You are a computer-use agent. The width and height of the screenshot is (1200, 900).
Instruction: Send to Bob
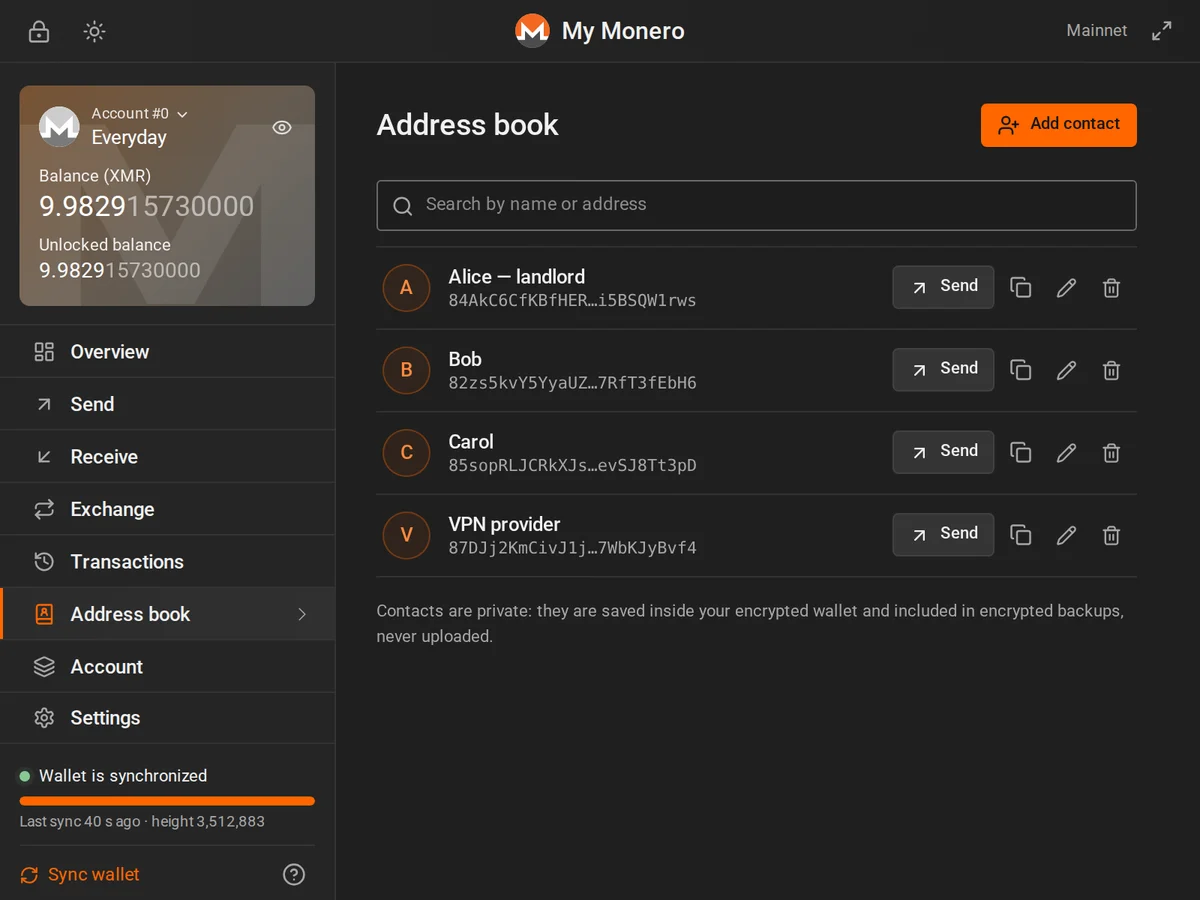coord(943,369)
